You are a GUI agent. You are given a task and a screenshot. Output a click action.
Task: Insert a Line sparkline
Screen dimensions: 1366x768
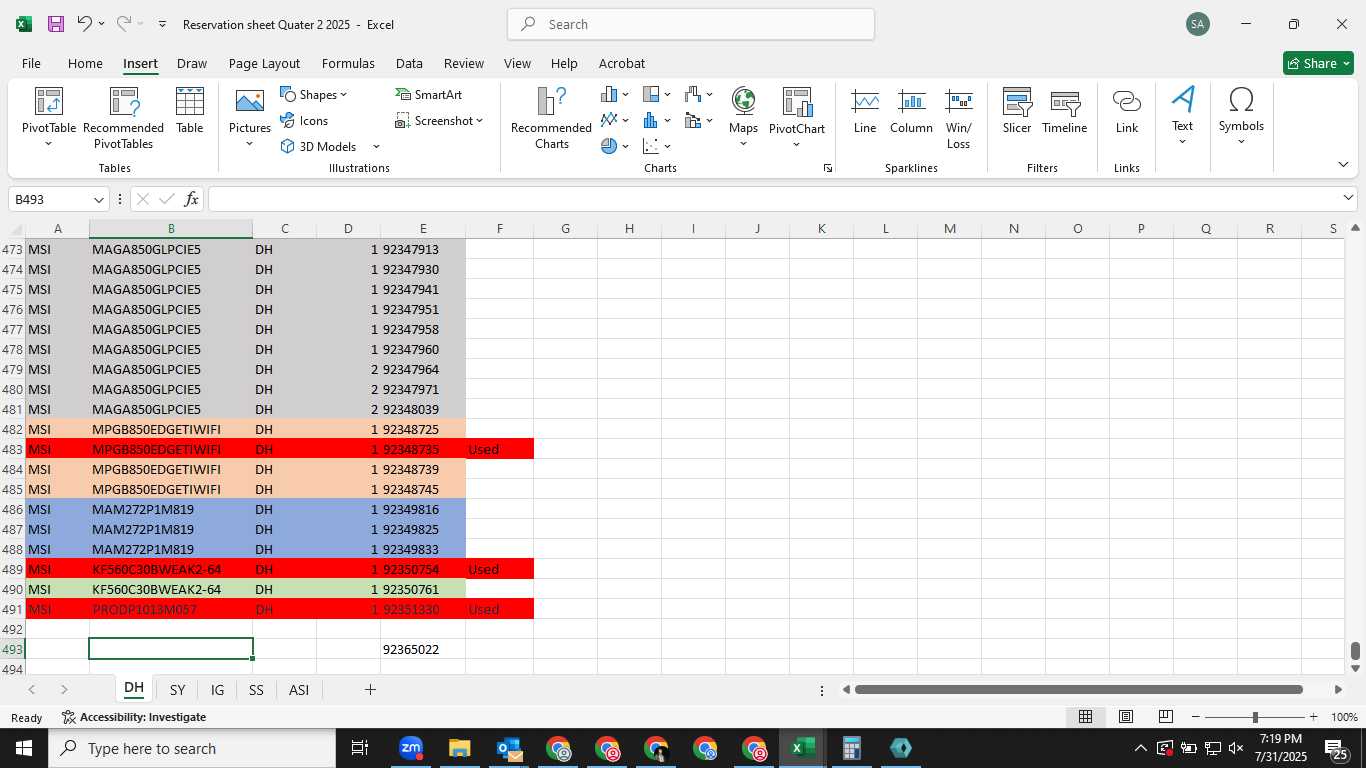[x=865, y=111]
